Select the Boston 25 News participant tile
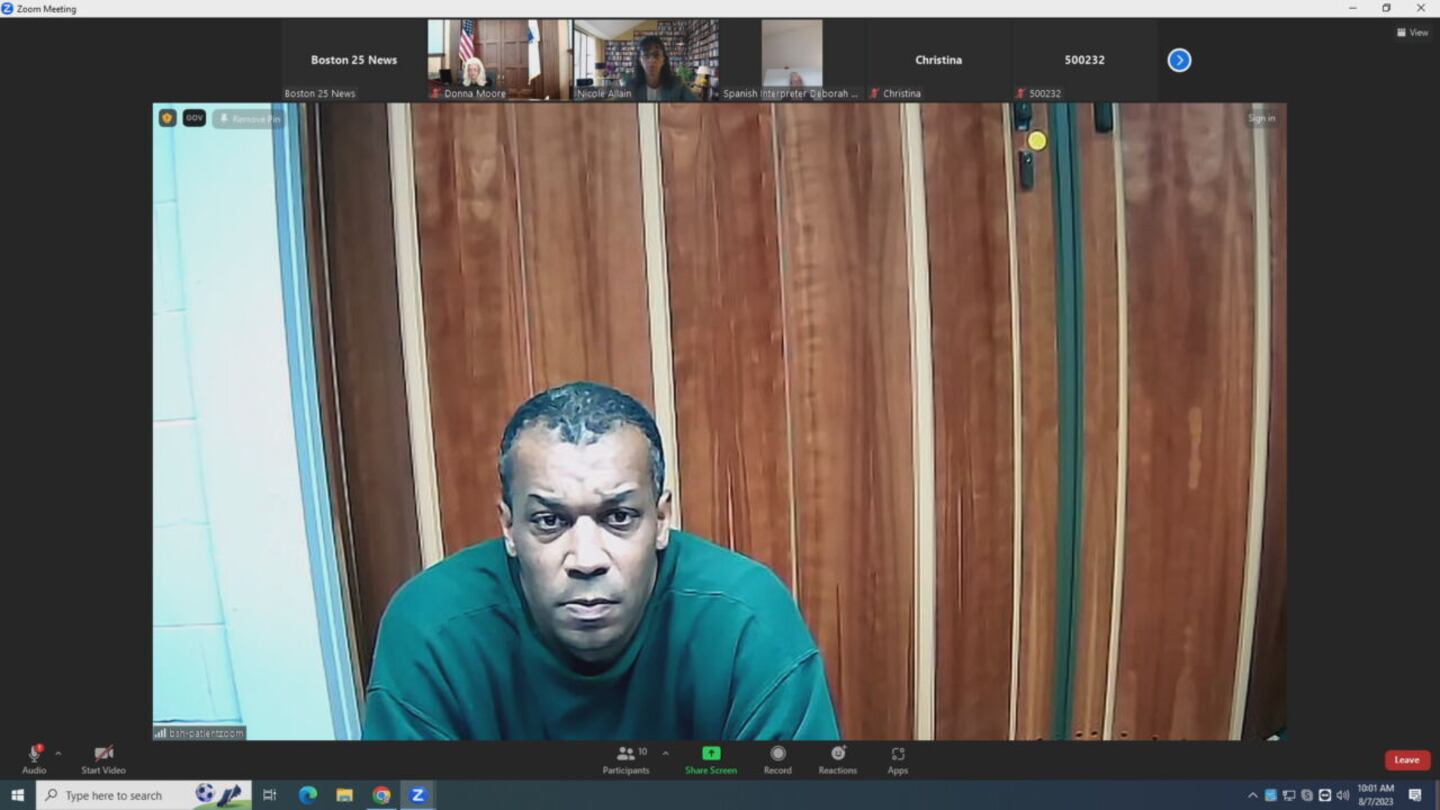Viewport: 1440px width, 810px height. (354, 60)
